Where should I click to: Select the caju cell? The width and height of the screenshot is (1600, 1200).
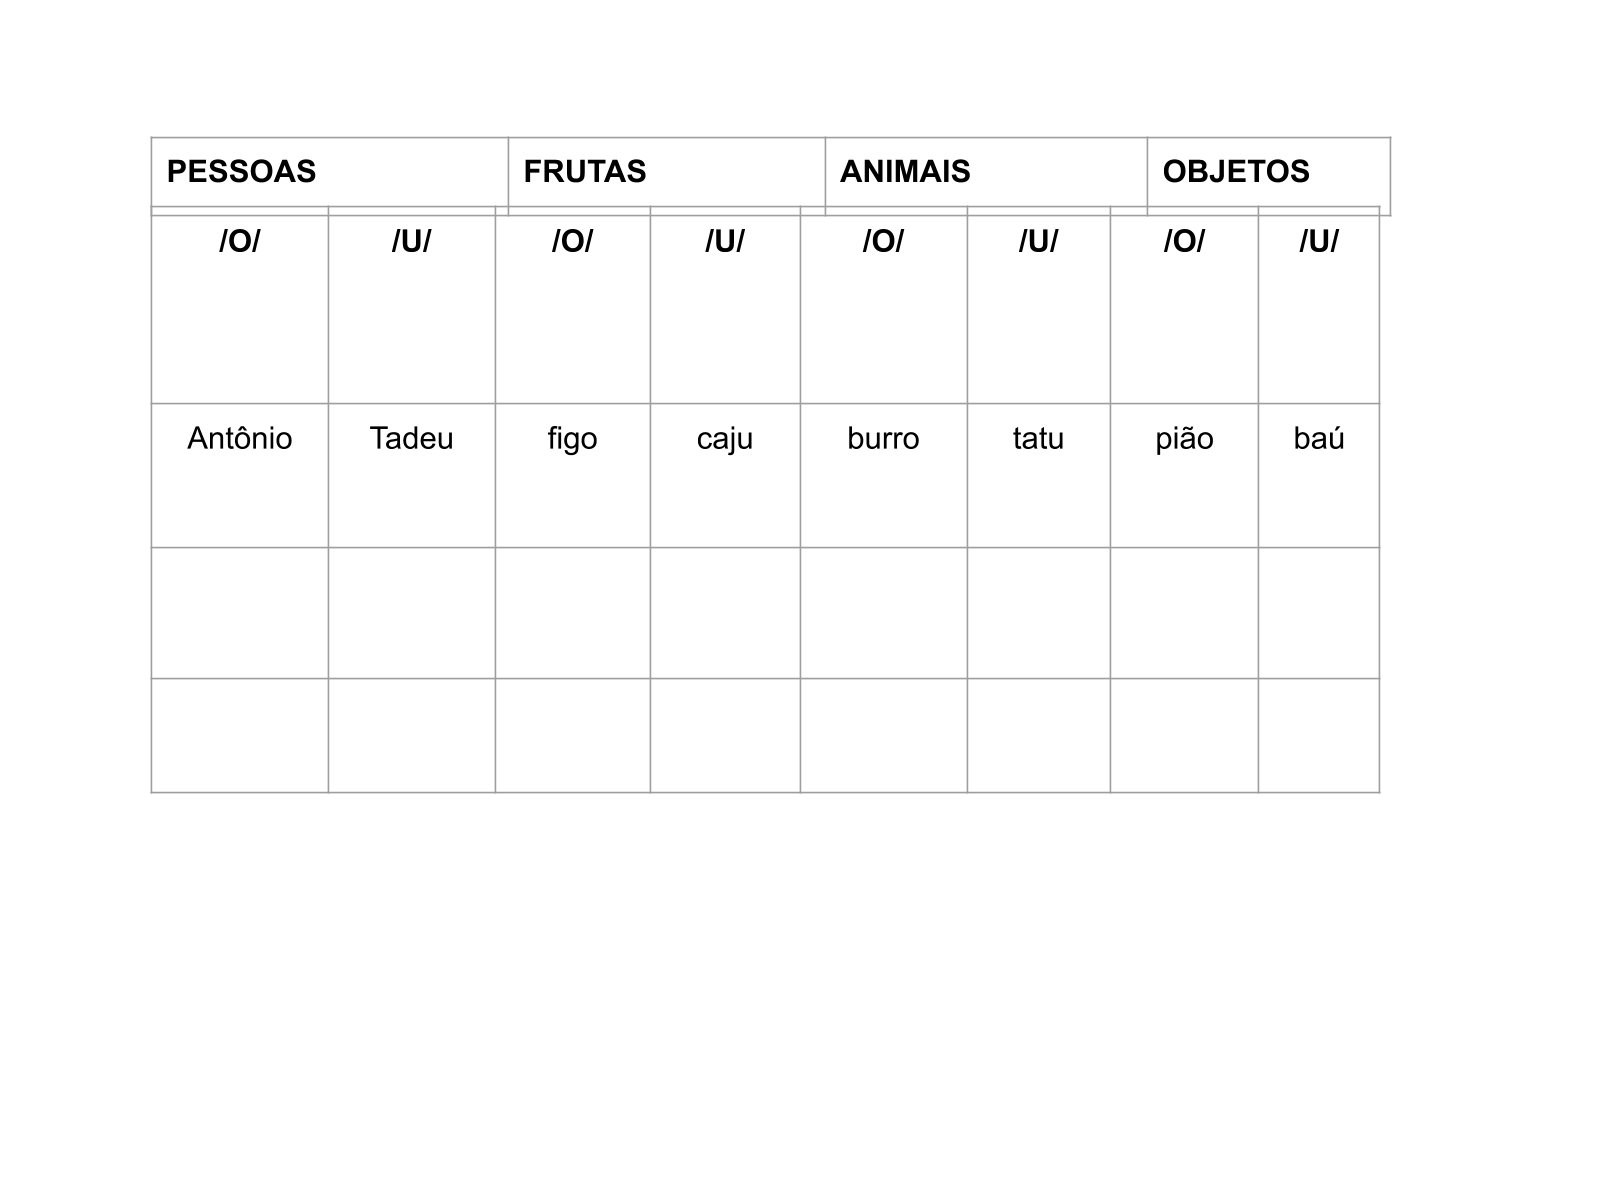pos(725,439)
